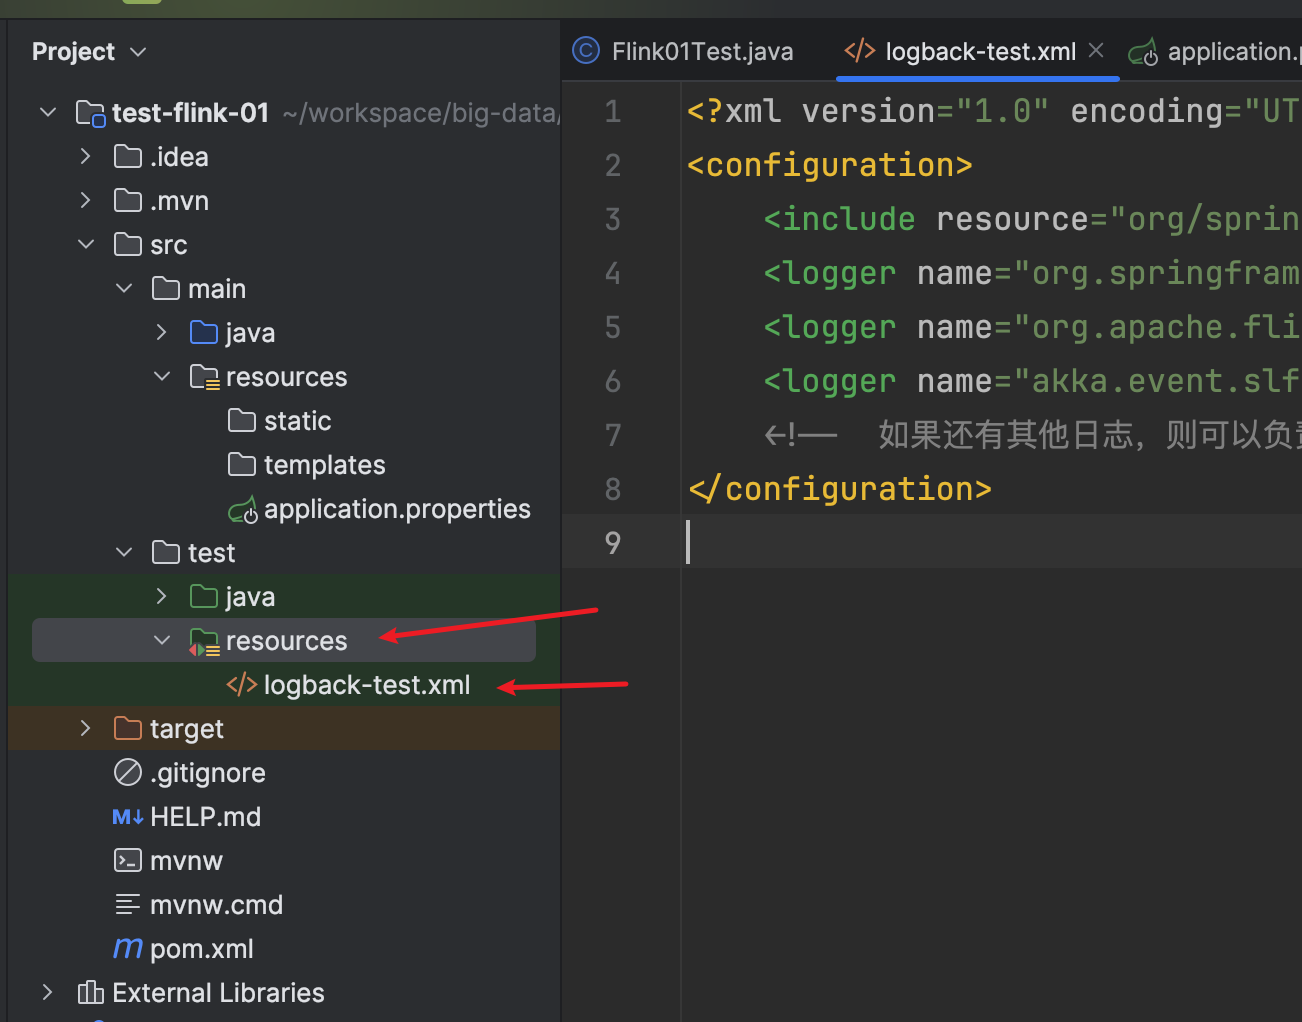The height and width of the screenshot is (1022, 1302).
Task: Click the opening configuration tag on line 2
Action: pyautogui.click(x=830, y=165)
